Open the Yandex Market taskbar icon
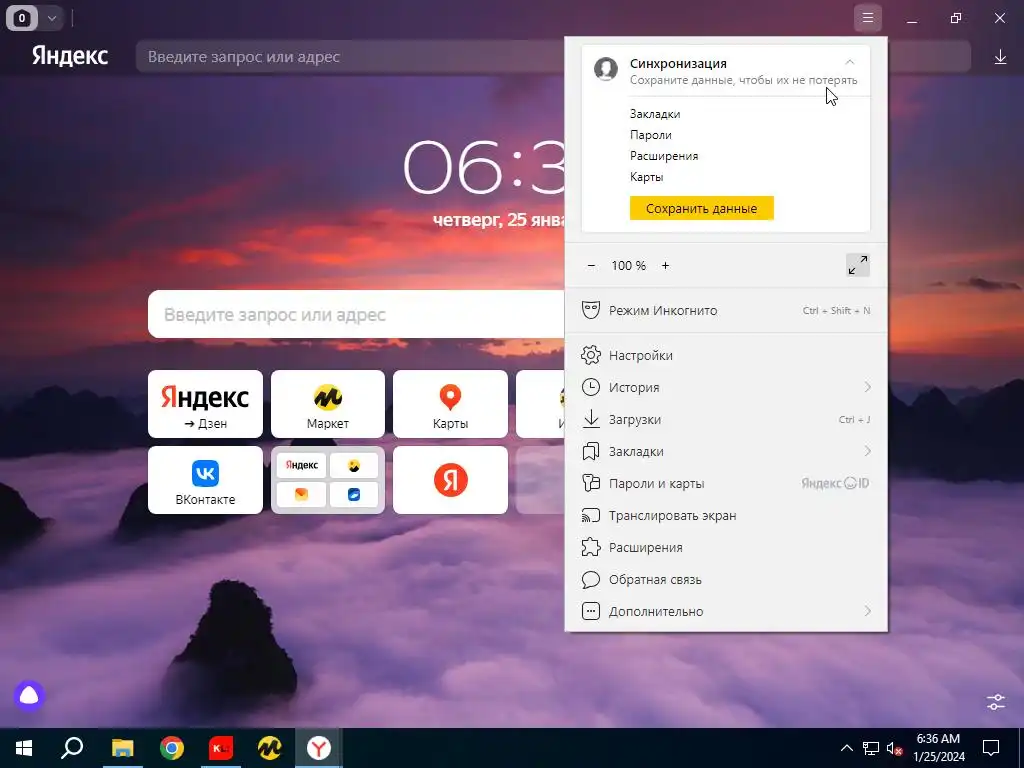Viewport: 1024px width, 768px height. [270, 748]
